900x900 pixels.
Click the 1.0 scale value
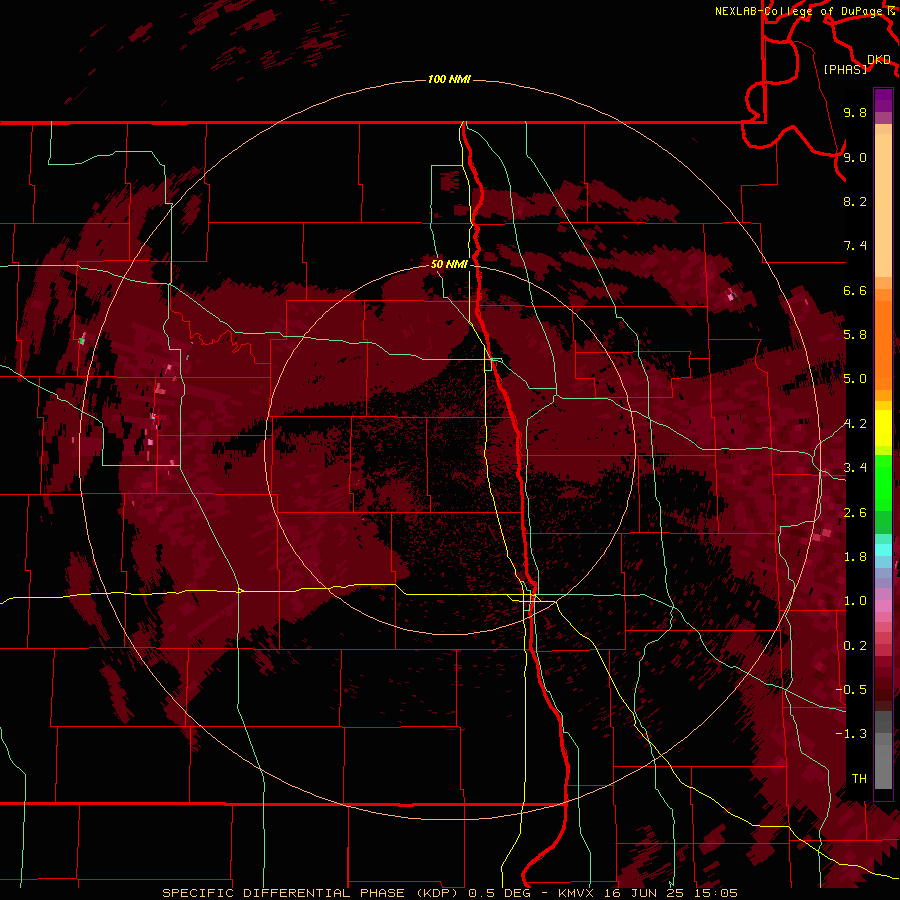click(855, 601)
